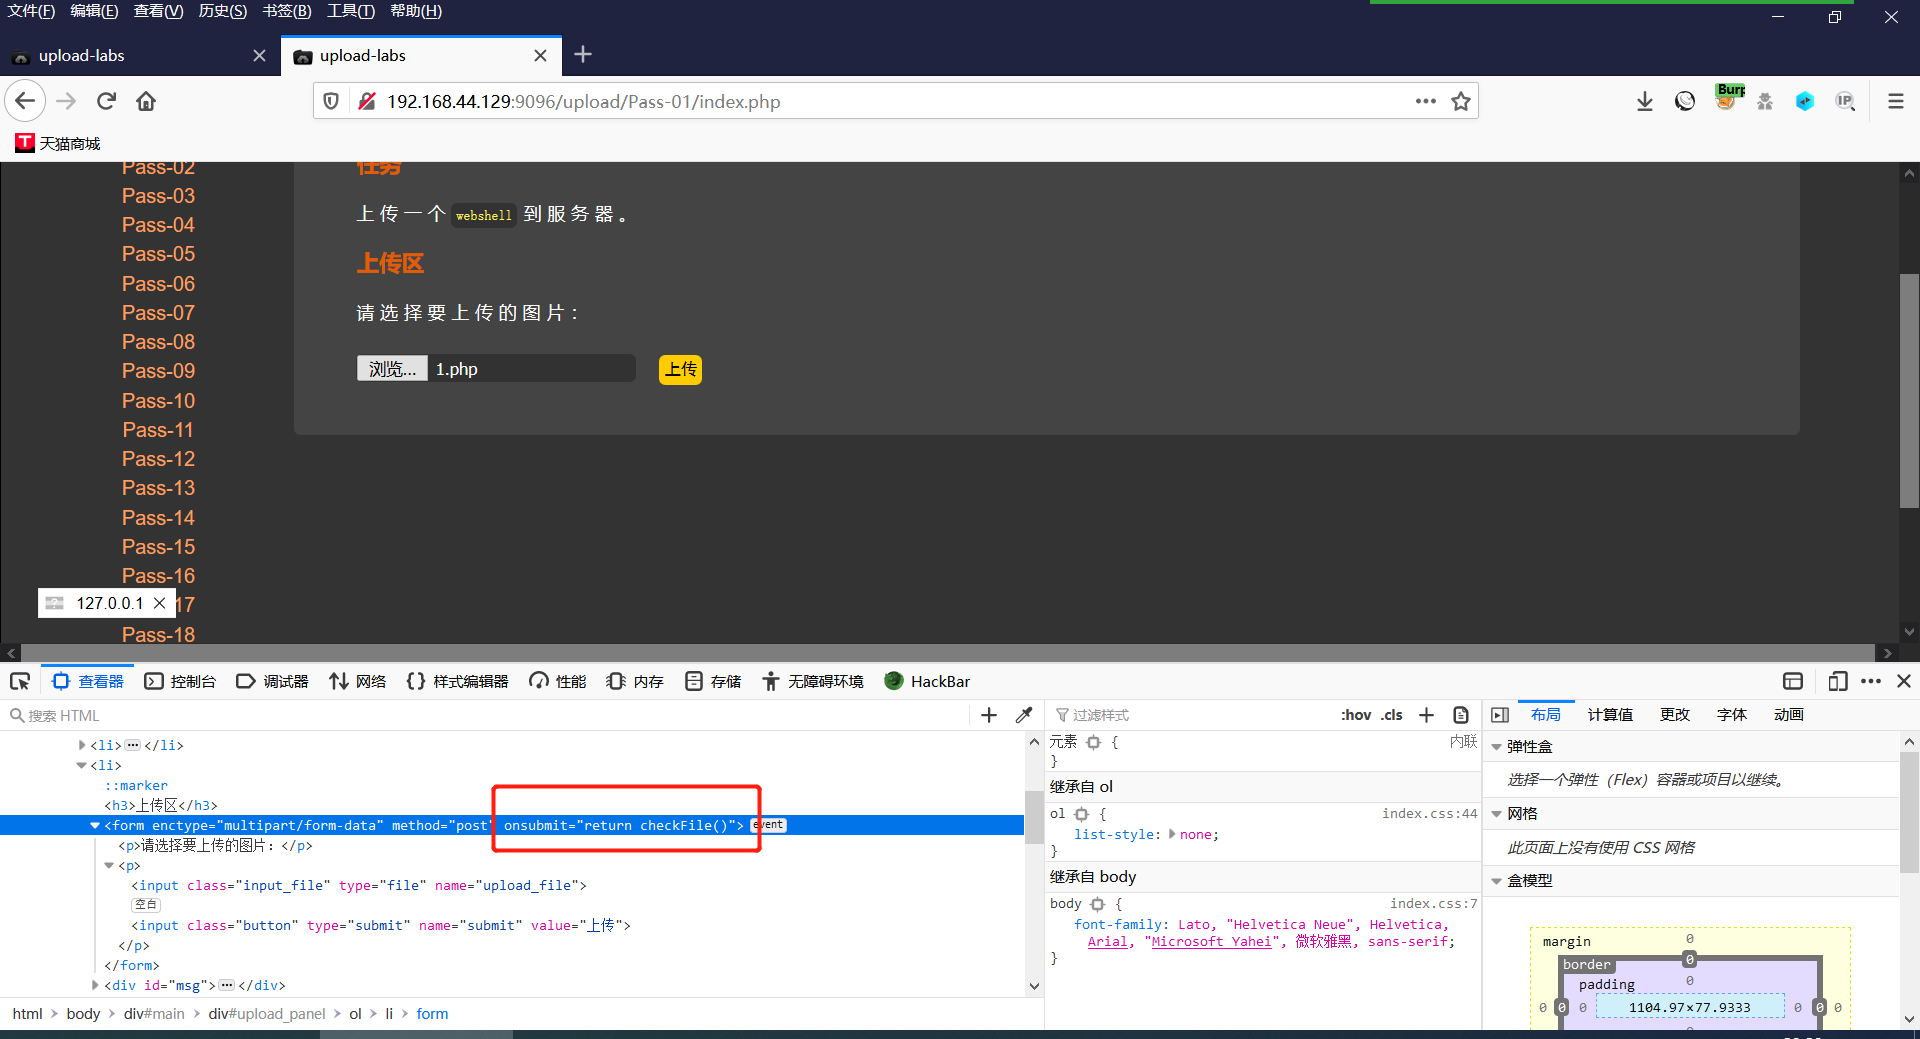Open the 历史(S) menu

pyautogui.click(x=223, y=11)
